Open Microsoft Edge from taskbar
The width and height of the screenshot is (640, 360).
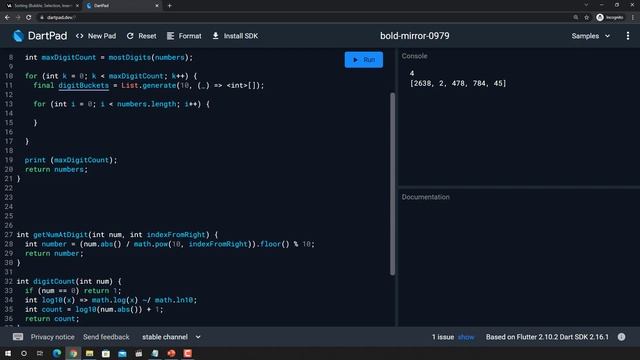pos(57,353)
